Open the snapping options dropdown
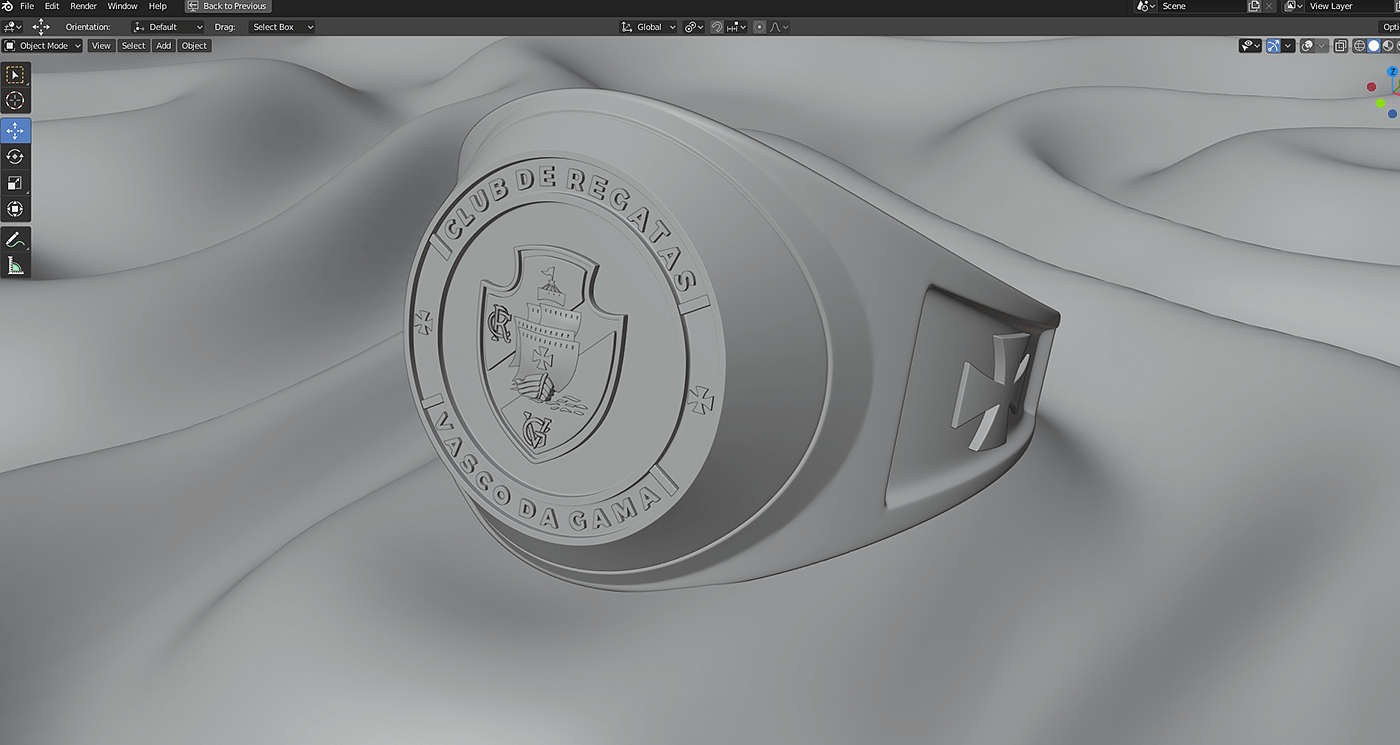Viewport: 1400px width, 745px height. [x=736, y=27]
